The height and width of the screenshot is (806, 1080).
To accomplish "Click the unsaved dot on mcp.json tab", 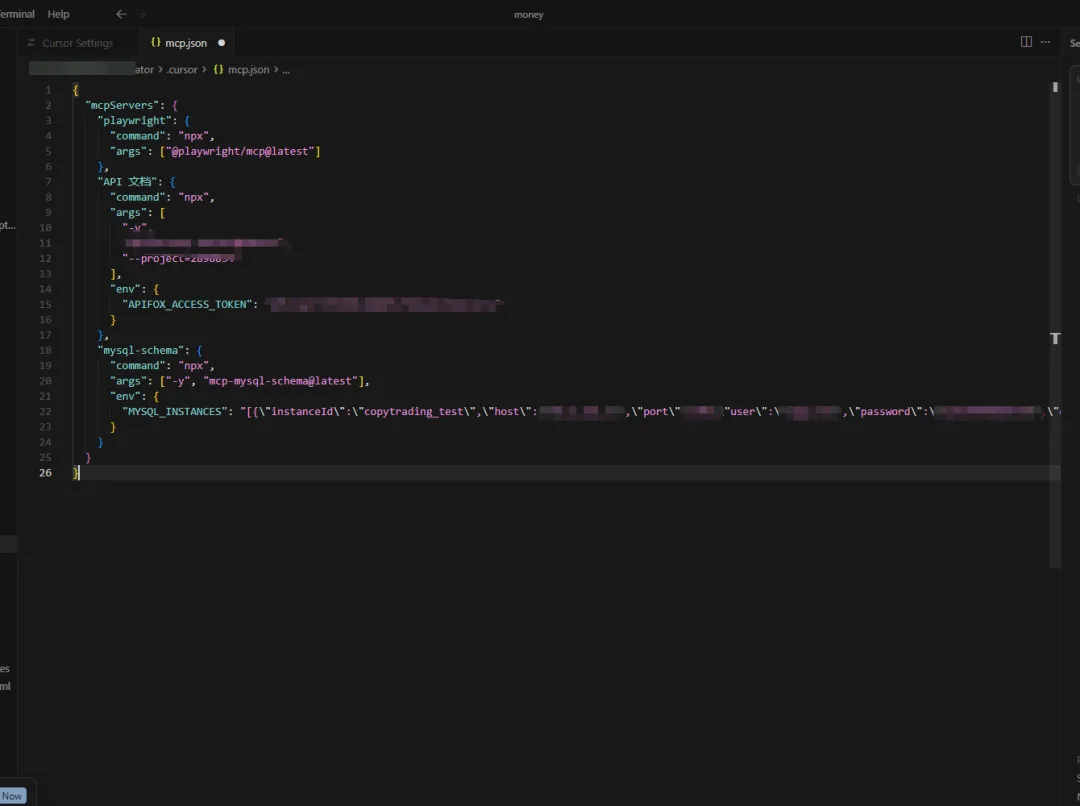I will [x=221, y=43].
